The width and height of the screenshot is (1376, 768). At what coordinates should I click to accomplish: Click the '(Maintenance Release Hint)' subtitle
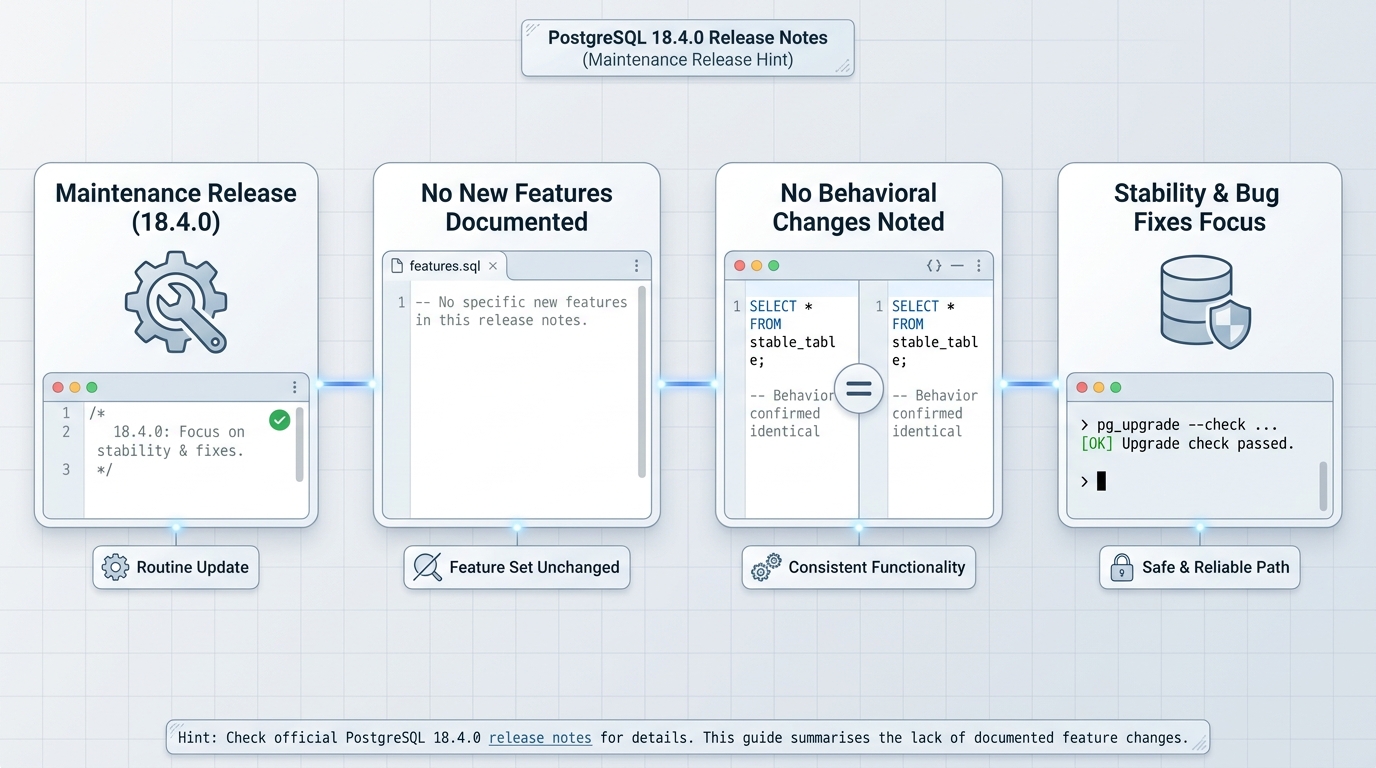tap(688, 60)
